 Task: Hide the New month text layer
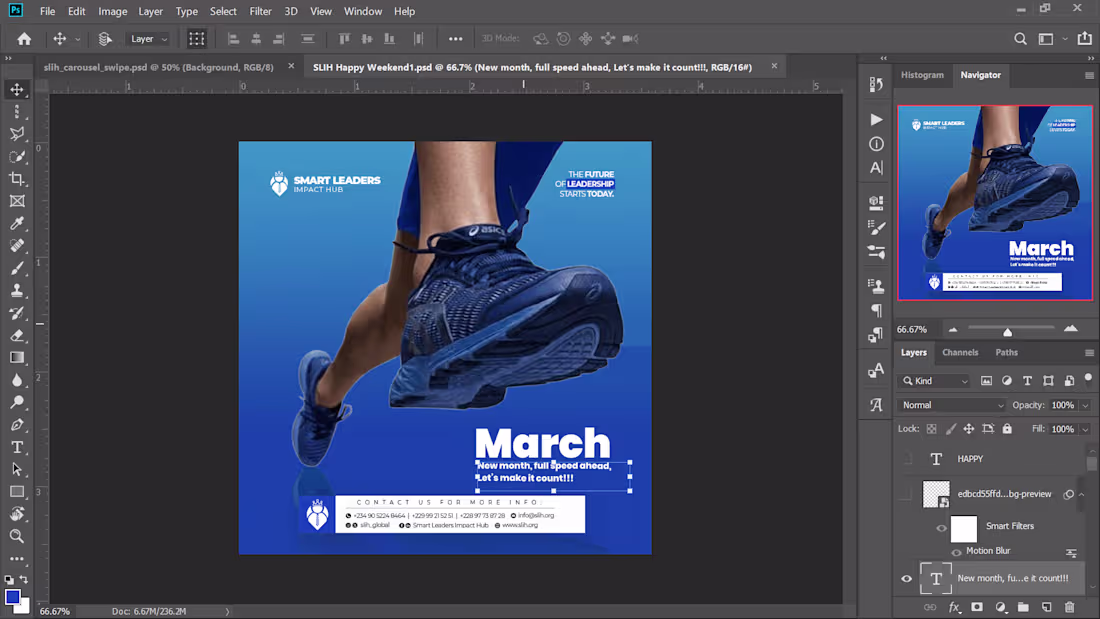coord(906,579)
